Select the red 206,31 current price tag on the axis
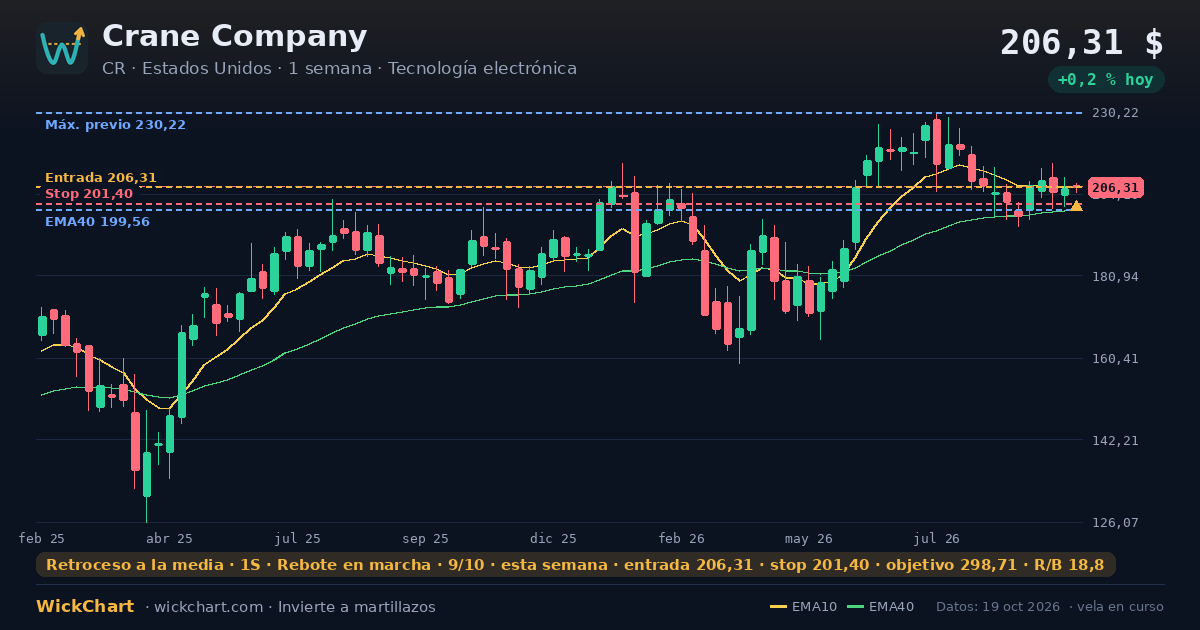1200x630 pixels. (1115, 188)
